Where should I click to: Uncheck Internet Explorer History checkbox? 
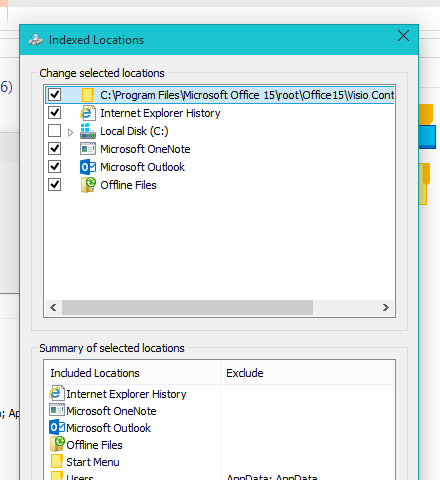[x=54, y=113]
